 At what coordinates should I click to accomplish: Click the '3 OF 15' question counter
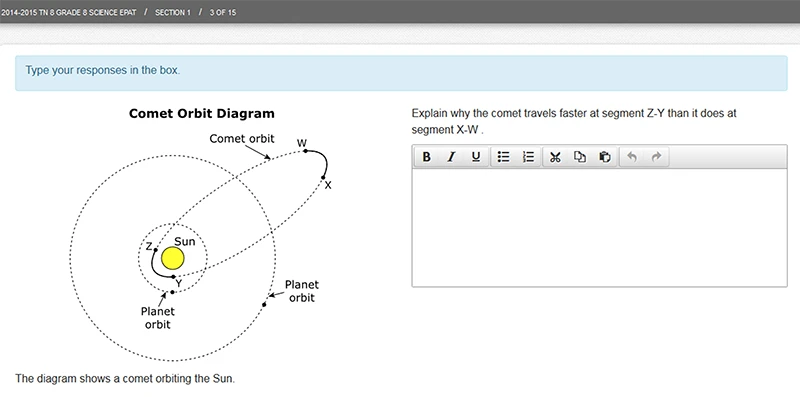coord(223,13)
